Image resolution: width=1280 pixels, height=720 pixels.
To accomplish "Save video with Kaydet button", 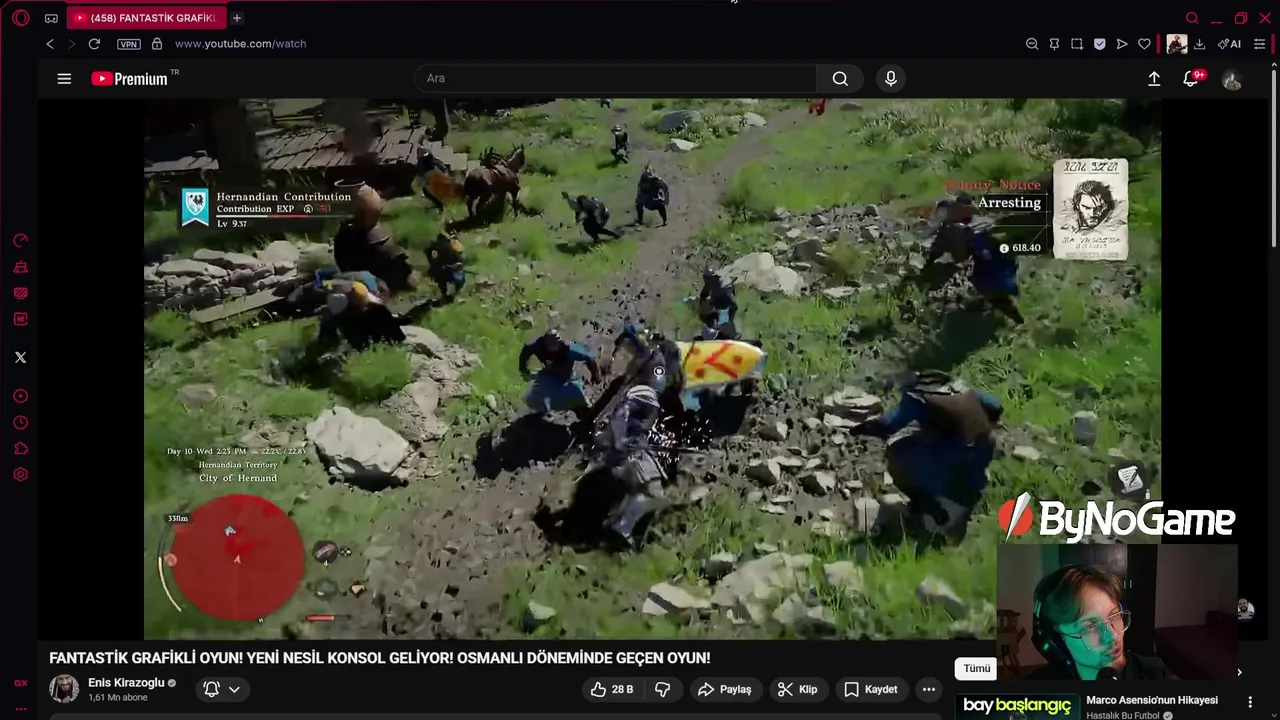I will click(x=871, y=689).
